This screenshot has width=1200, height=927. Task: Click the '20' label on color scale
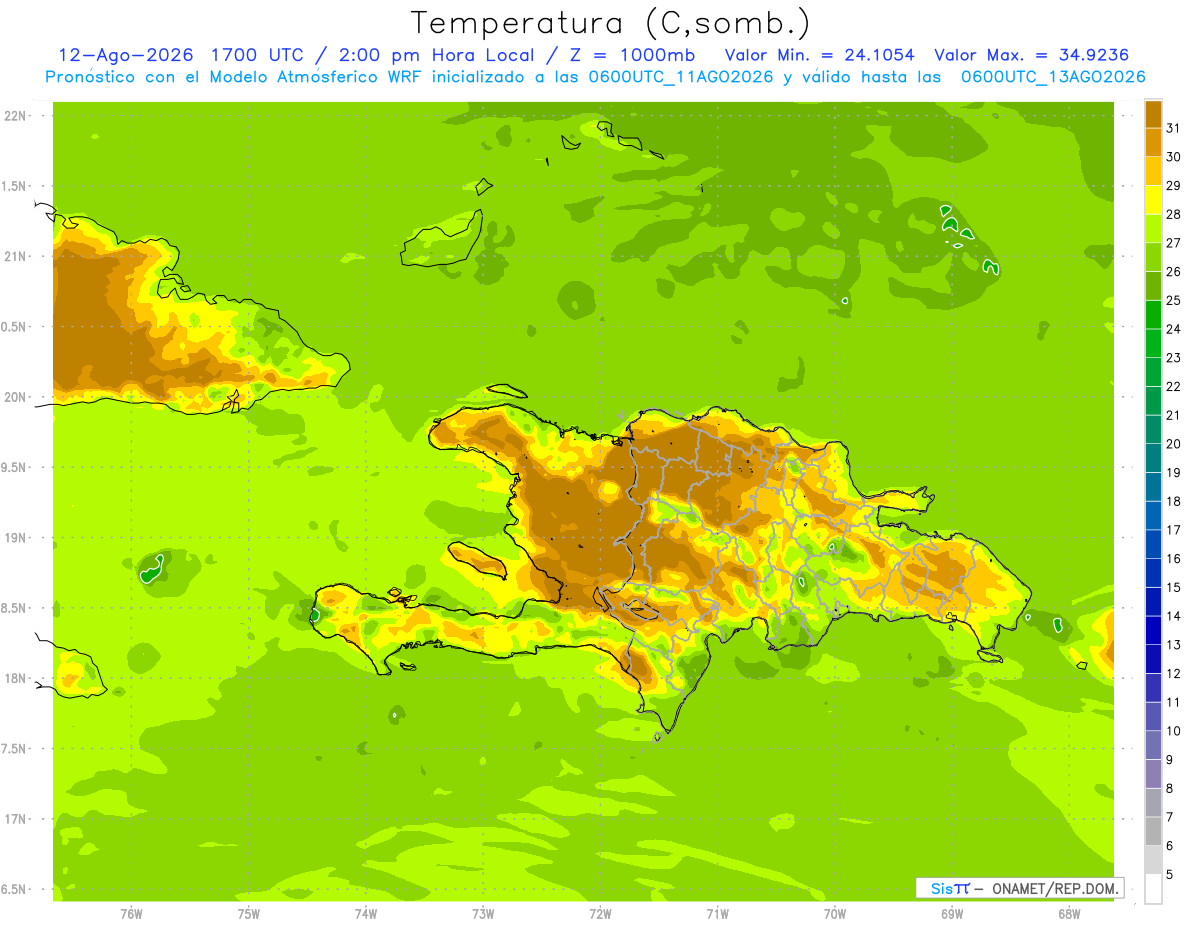(x=1174, y=444)
